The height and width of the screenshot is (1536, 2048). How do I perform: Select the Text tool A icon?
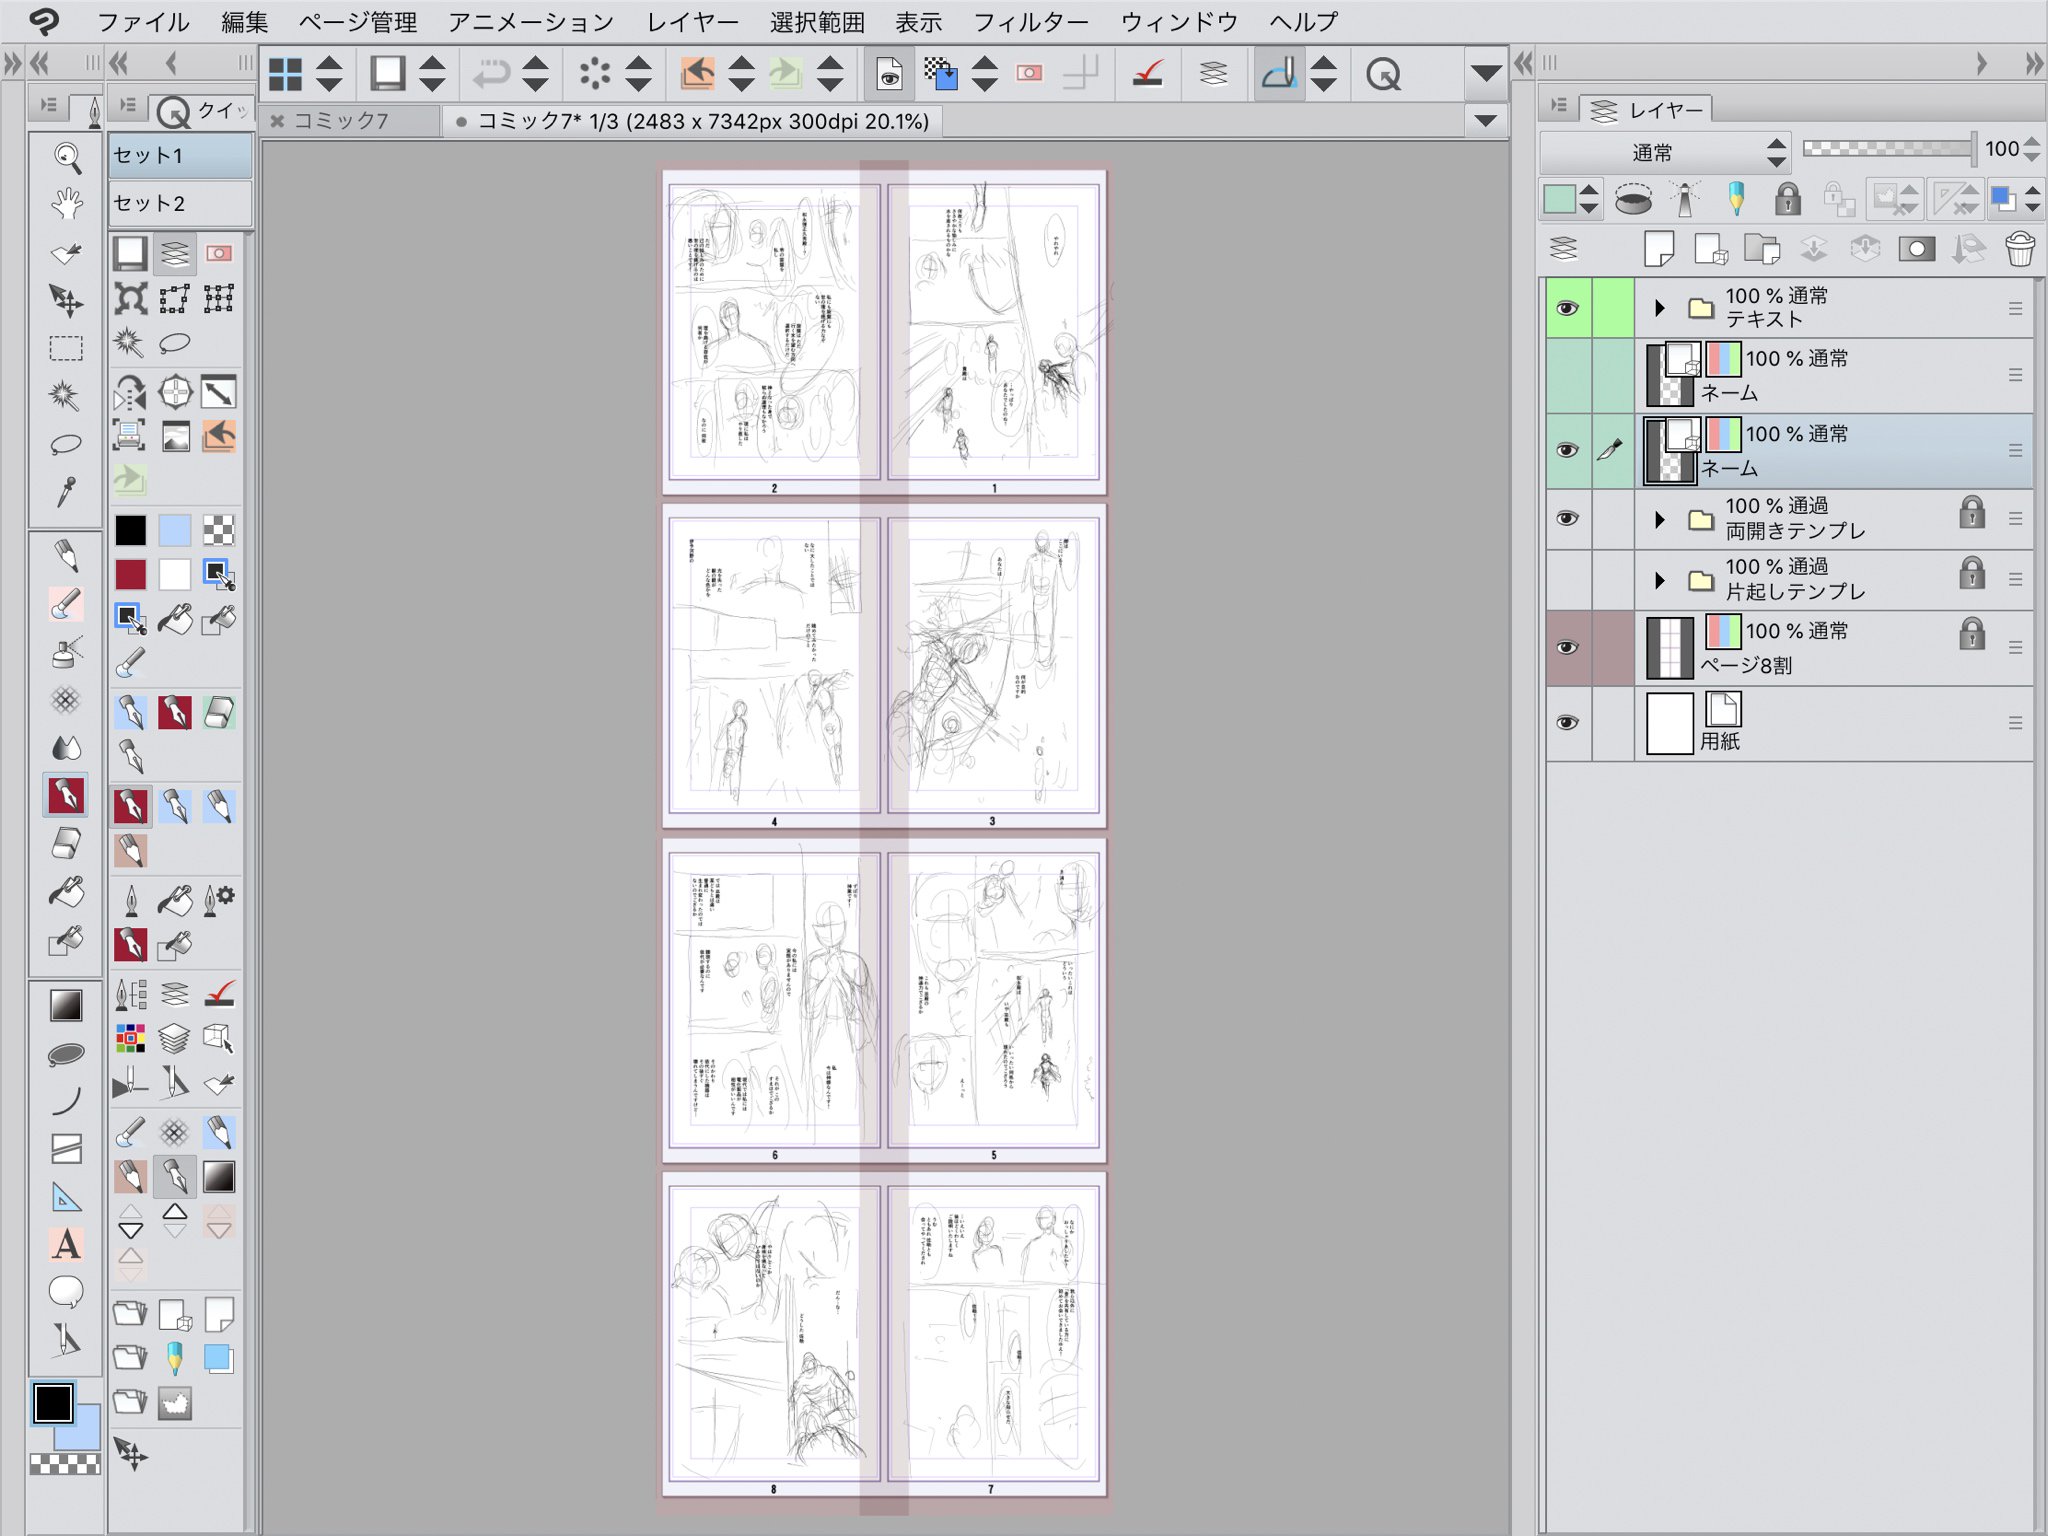point(66,1244)
